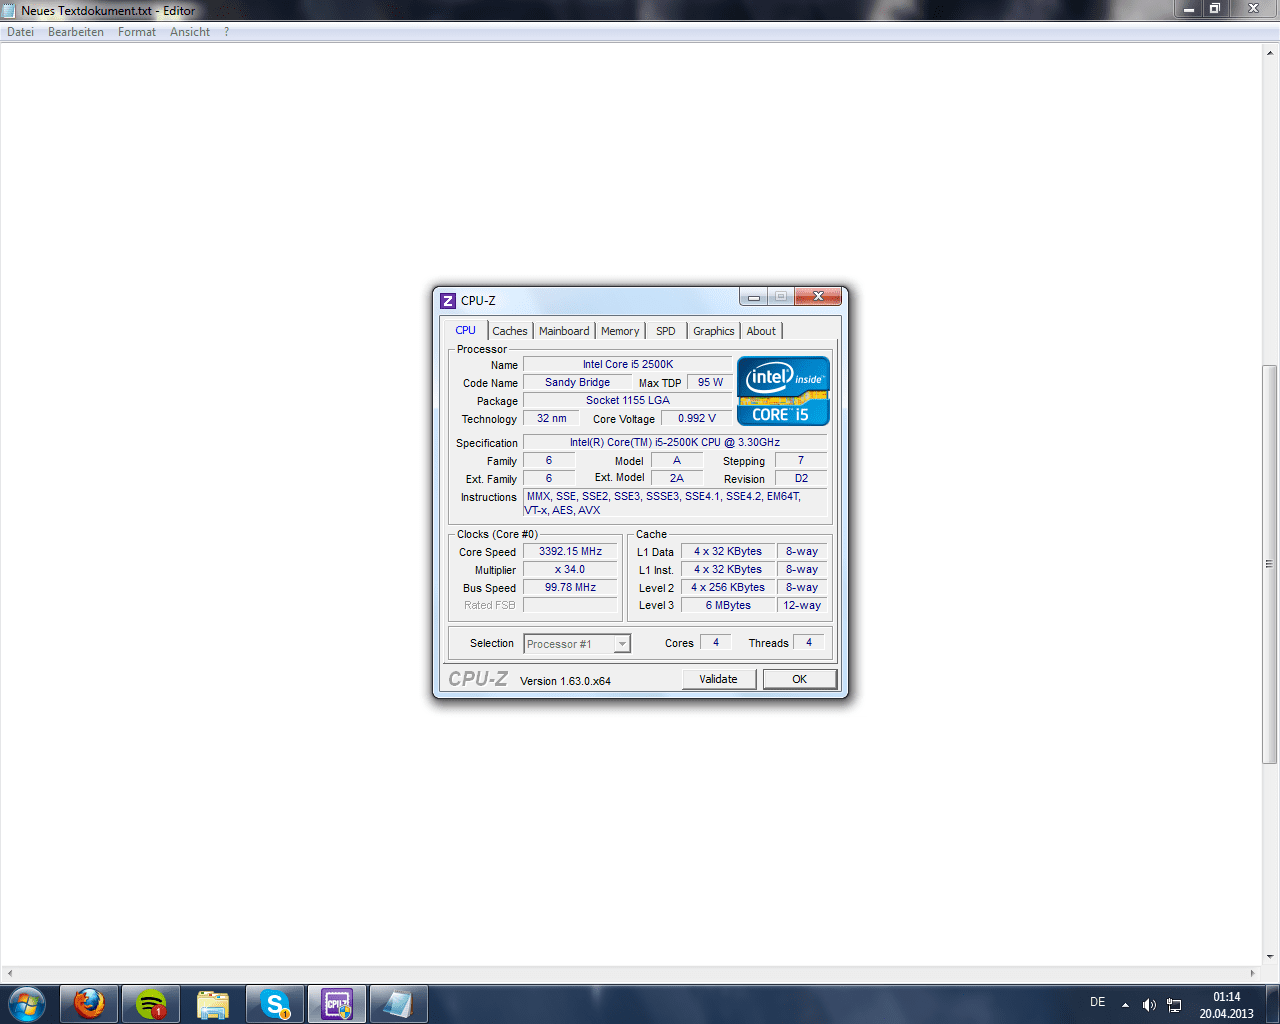
Task: Click the Editor horizontal scroll right arrow
Action: [1252, 973]
